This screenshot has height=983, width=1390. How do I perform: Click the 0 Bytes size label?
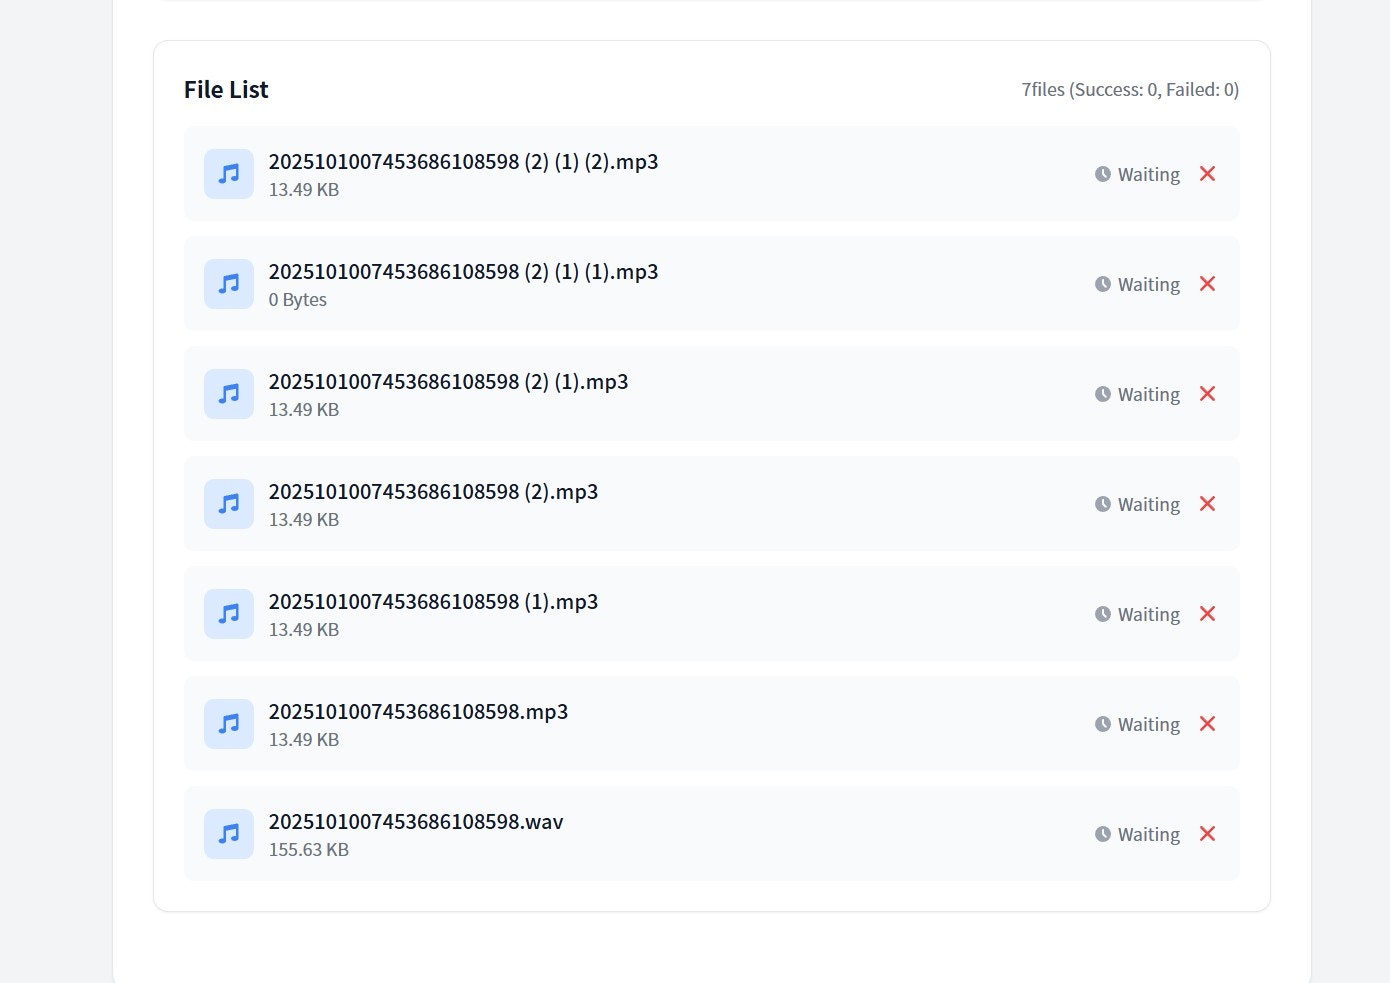tap(297, 300)
